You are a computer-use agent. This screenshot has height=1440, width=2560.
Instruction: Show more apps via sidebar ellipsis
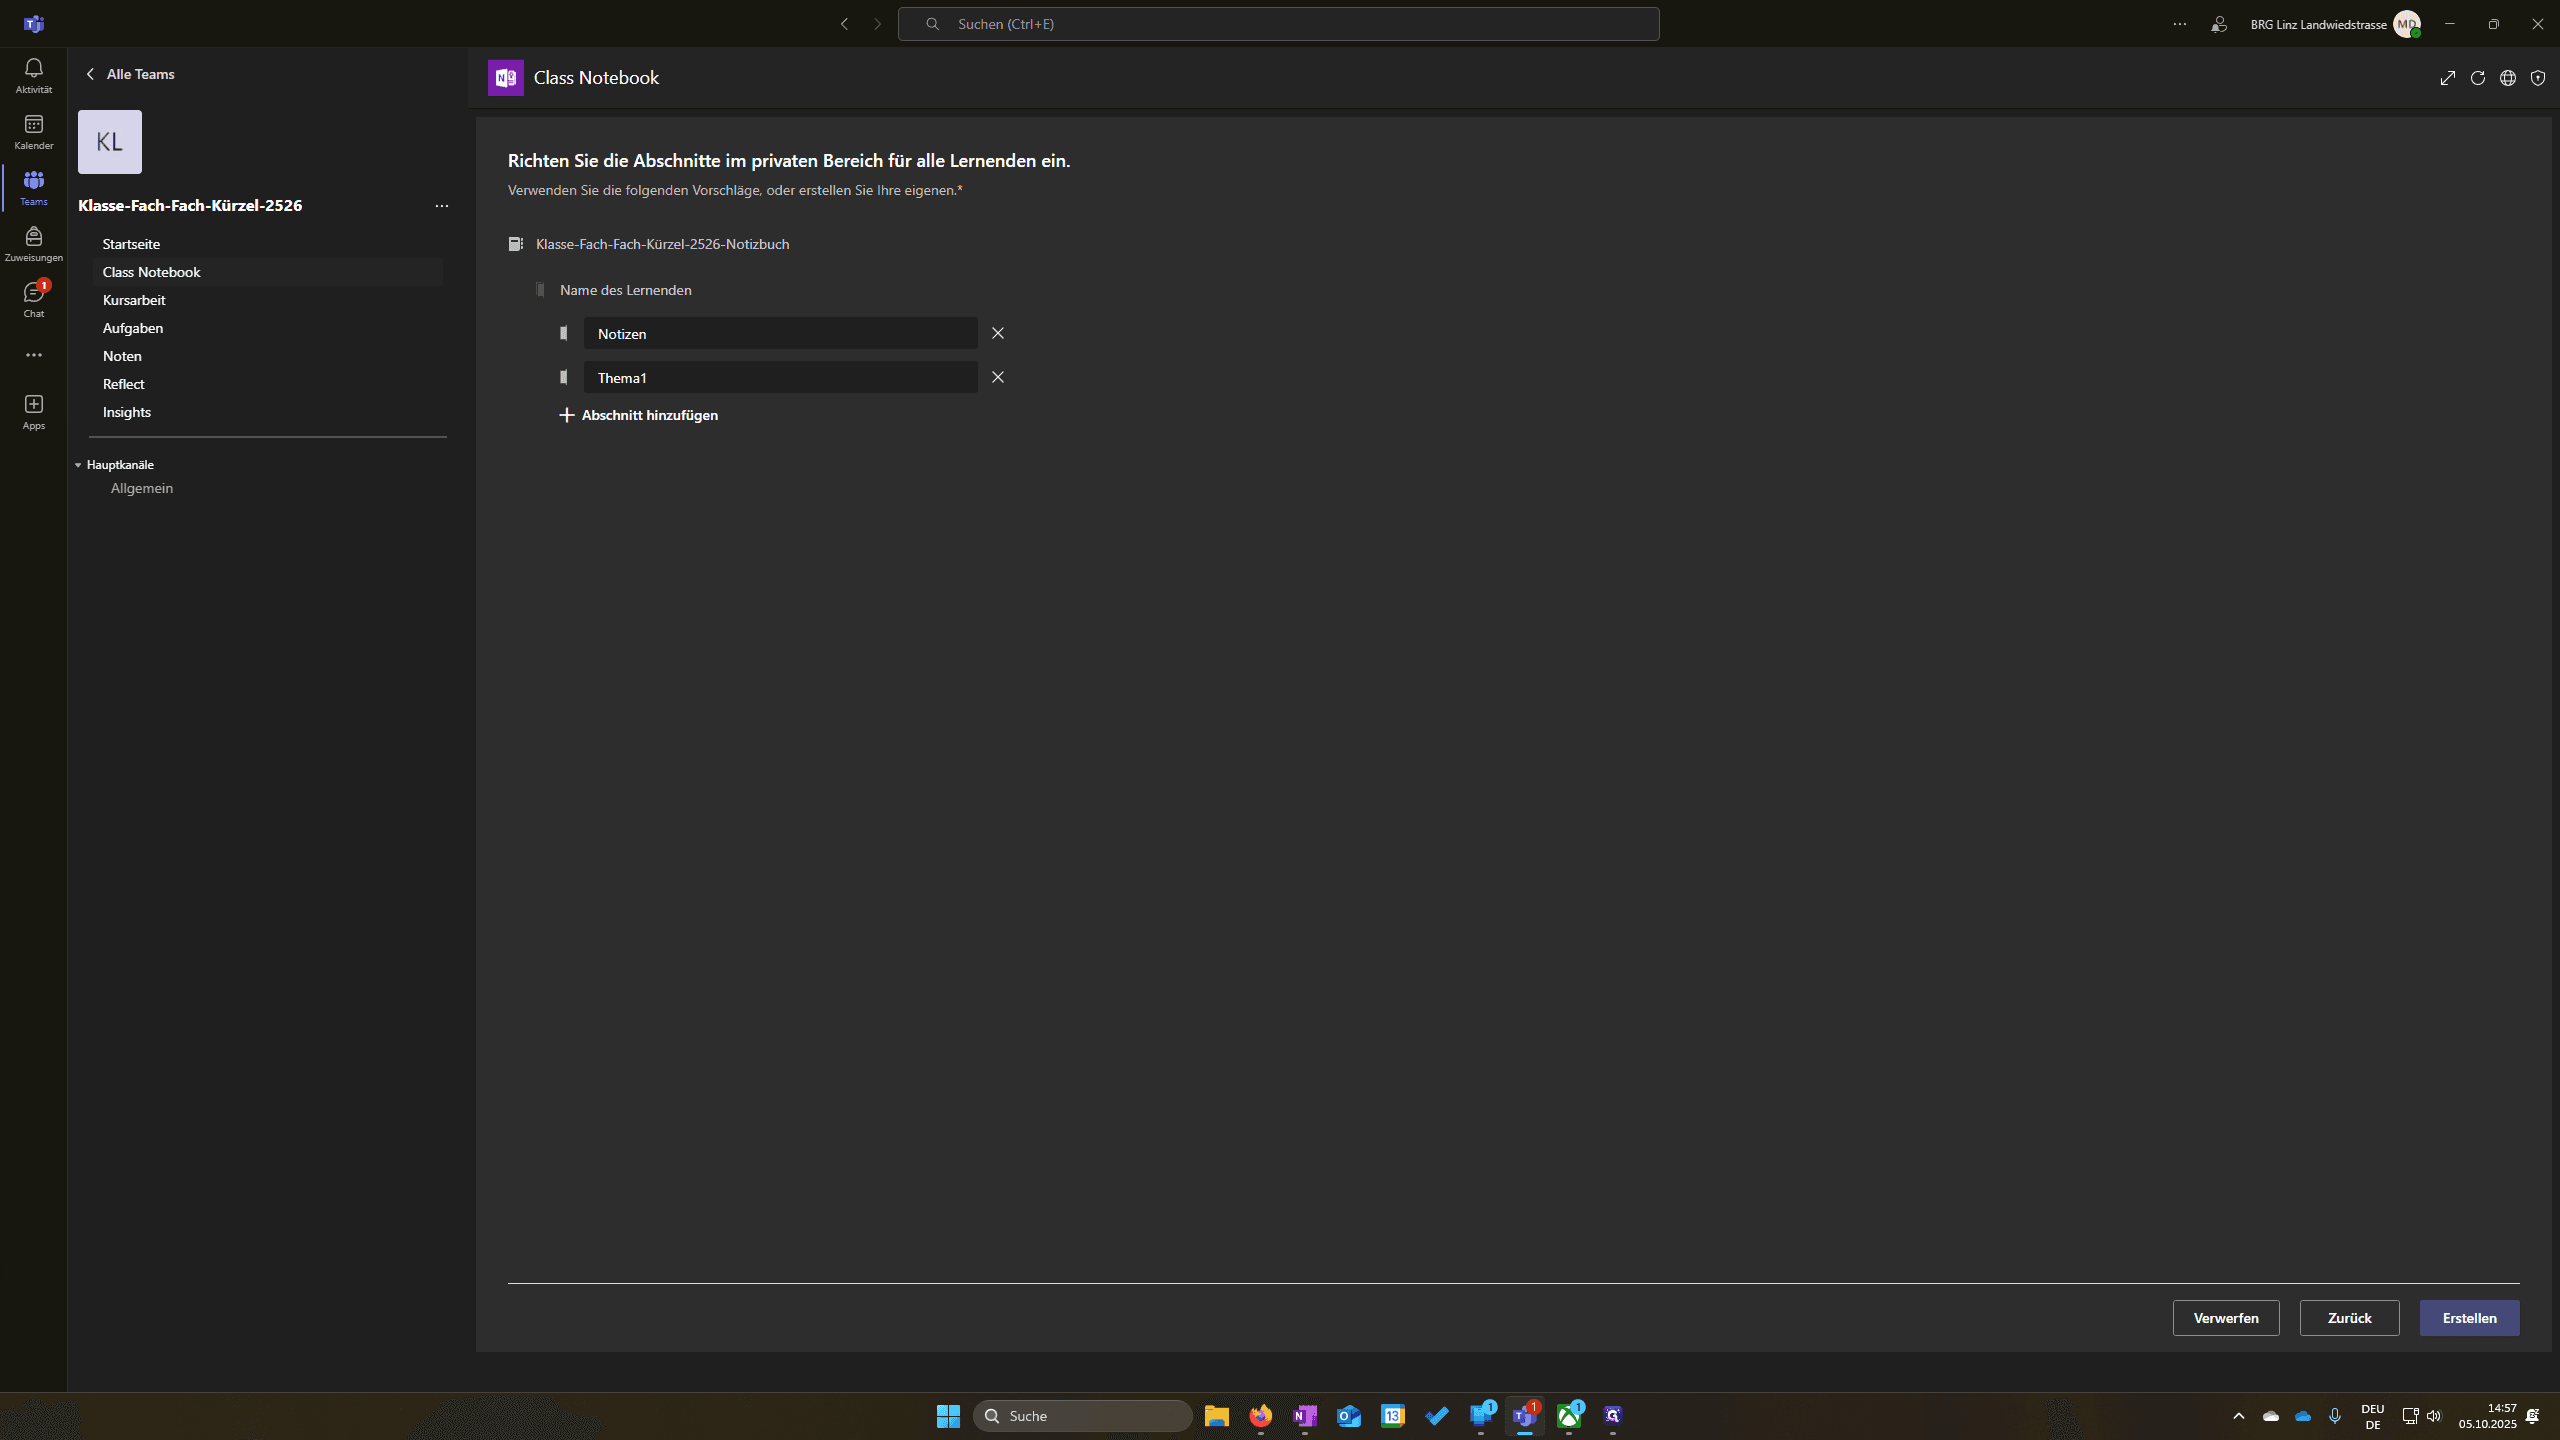click(33, 355)
